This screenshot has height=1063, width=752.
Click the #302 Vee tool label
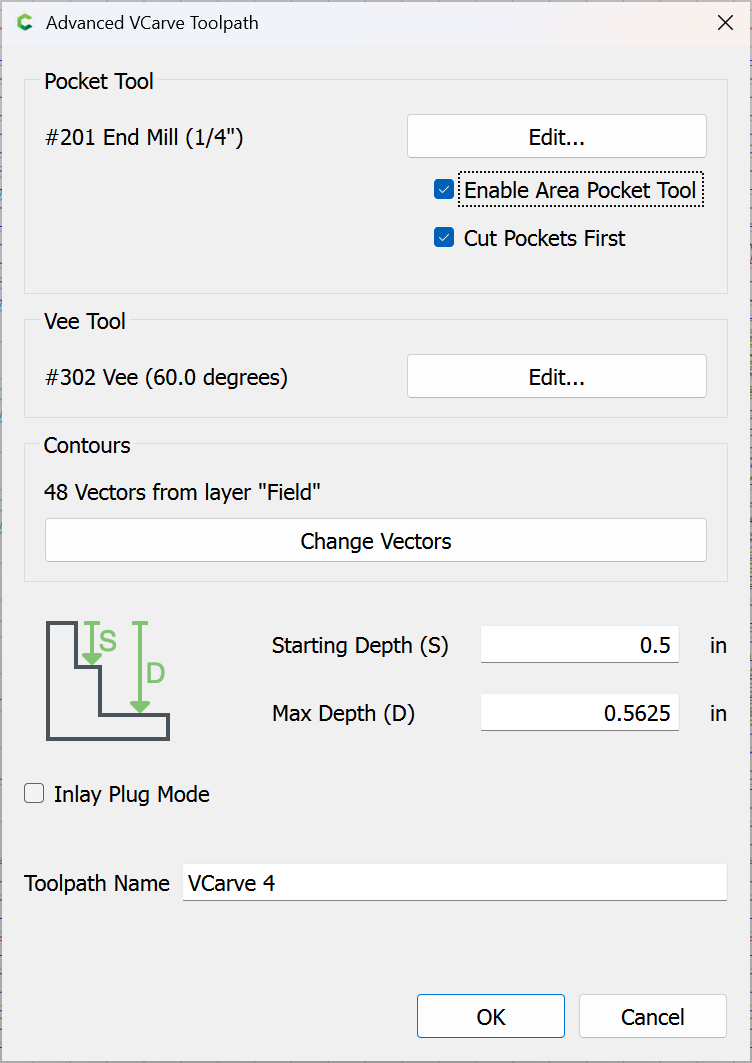(166, 377)
